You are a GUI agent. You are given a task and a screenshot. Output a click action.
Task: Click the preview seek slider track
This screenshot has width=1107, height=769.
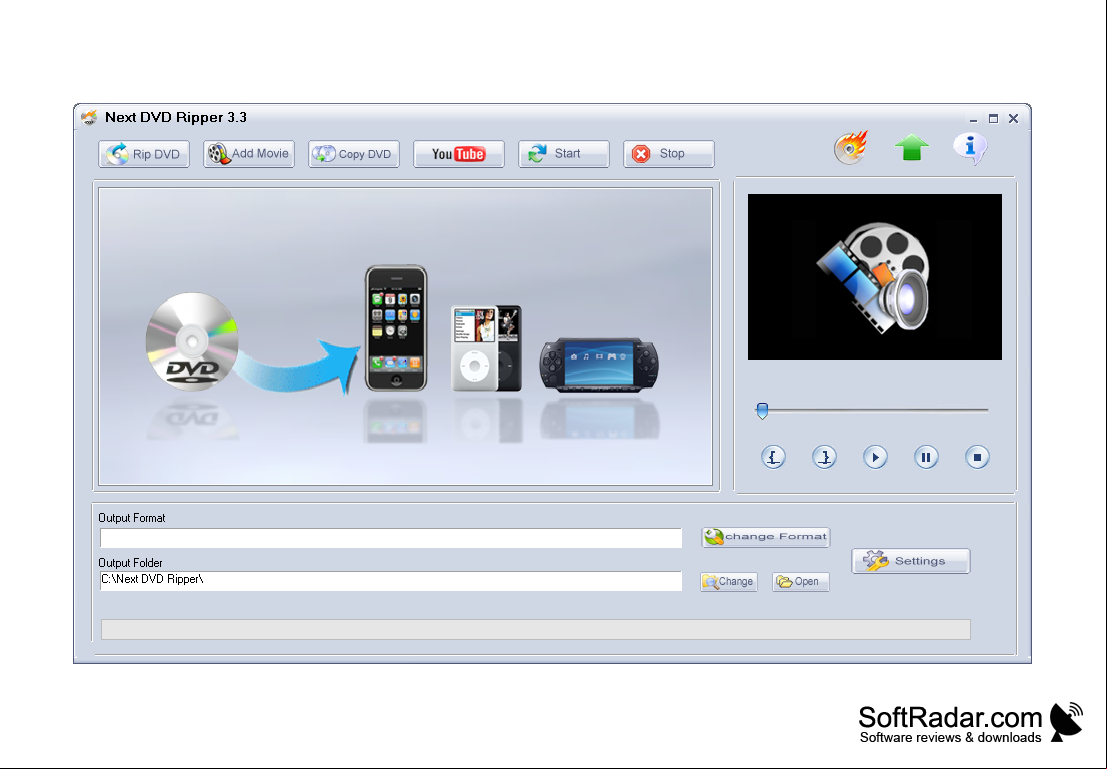873,410
